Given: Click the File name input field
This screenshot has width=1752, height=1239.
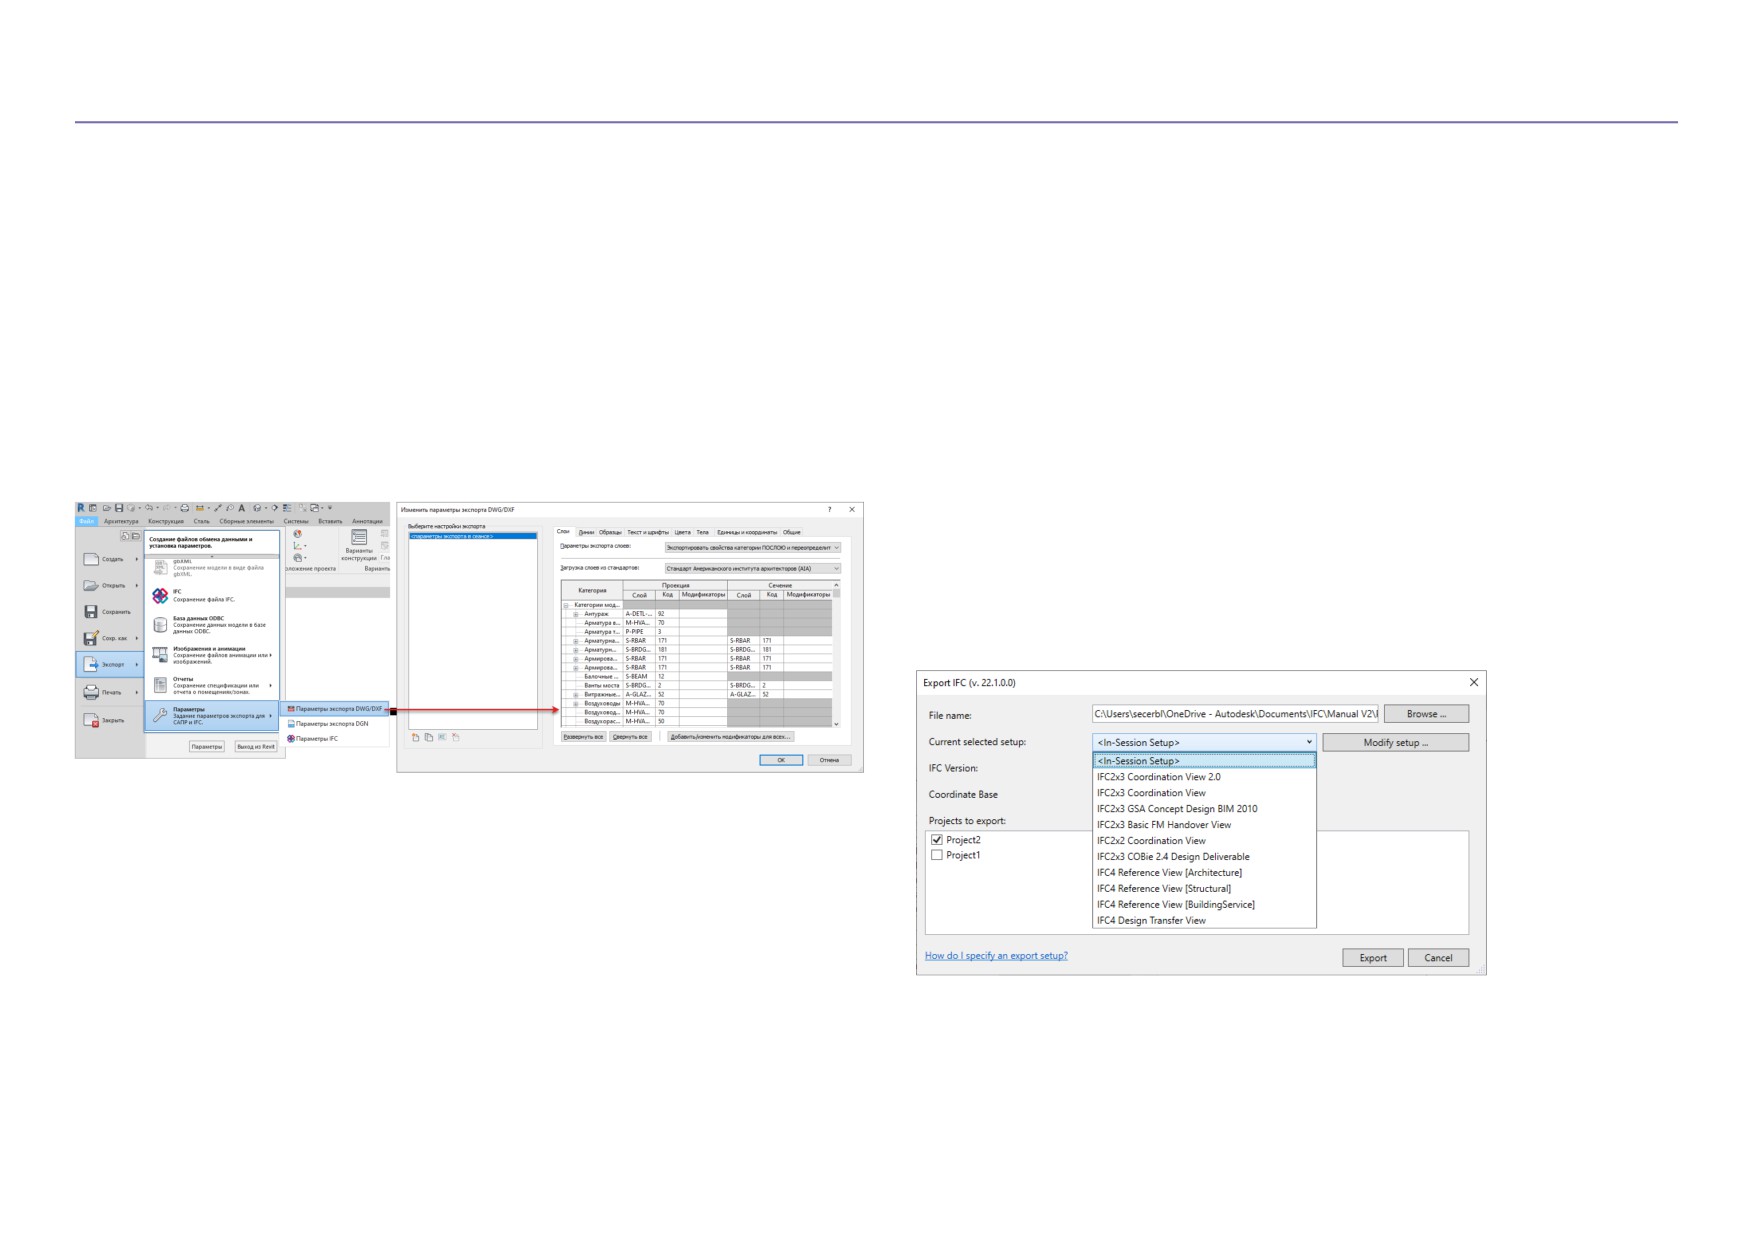Looking at the screenshot, I should tap(1235, 714).
